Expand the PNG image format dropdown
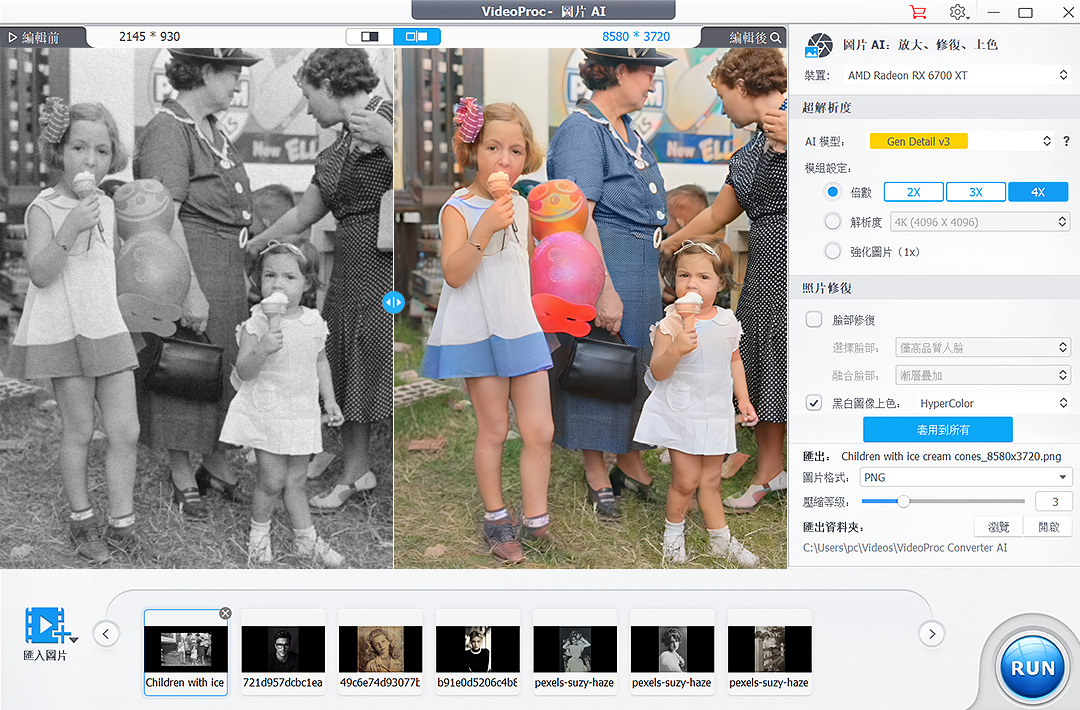Viewport: 1080px width, 710px height. 965,478
